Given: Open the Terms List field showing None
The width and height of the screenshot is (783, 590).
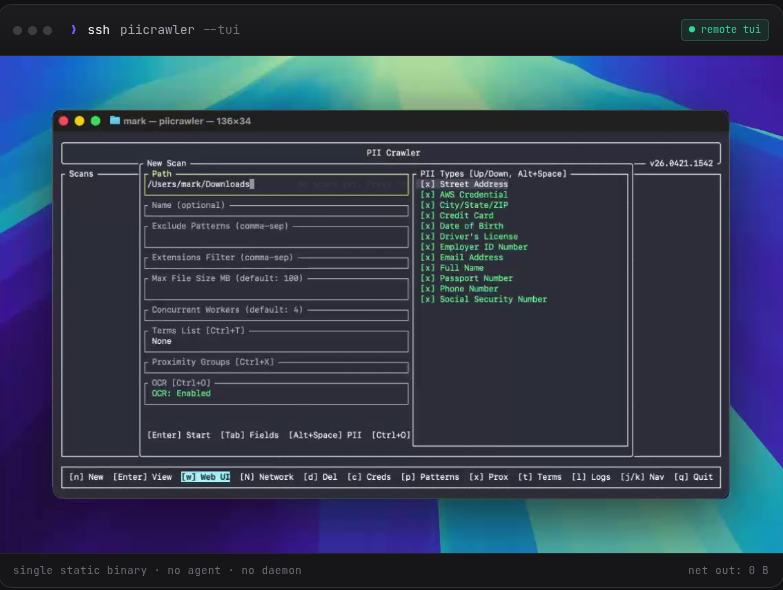Looking at the screenshot, I should (276, 341).
